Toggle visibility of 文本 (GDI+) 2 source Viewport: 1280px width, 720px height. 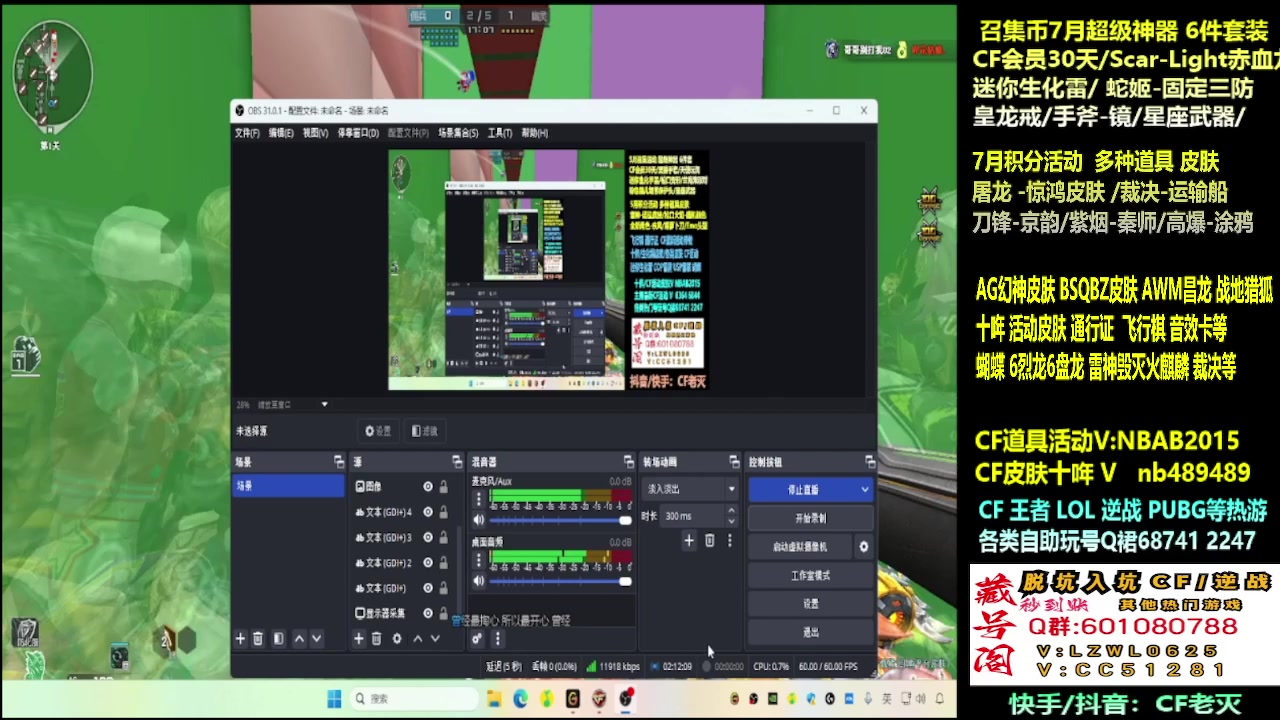tap(427, 563)
